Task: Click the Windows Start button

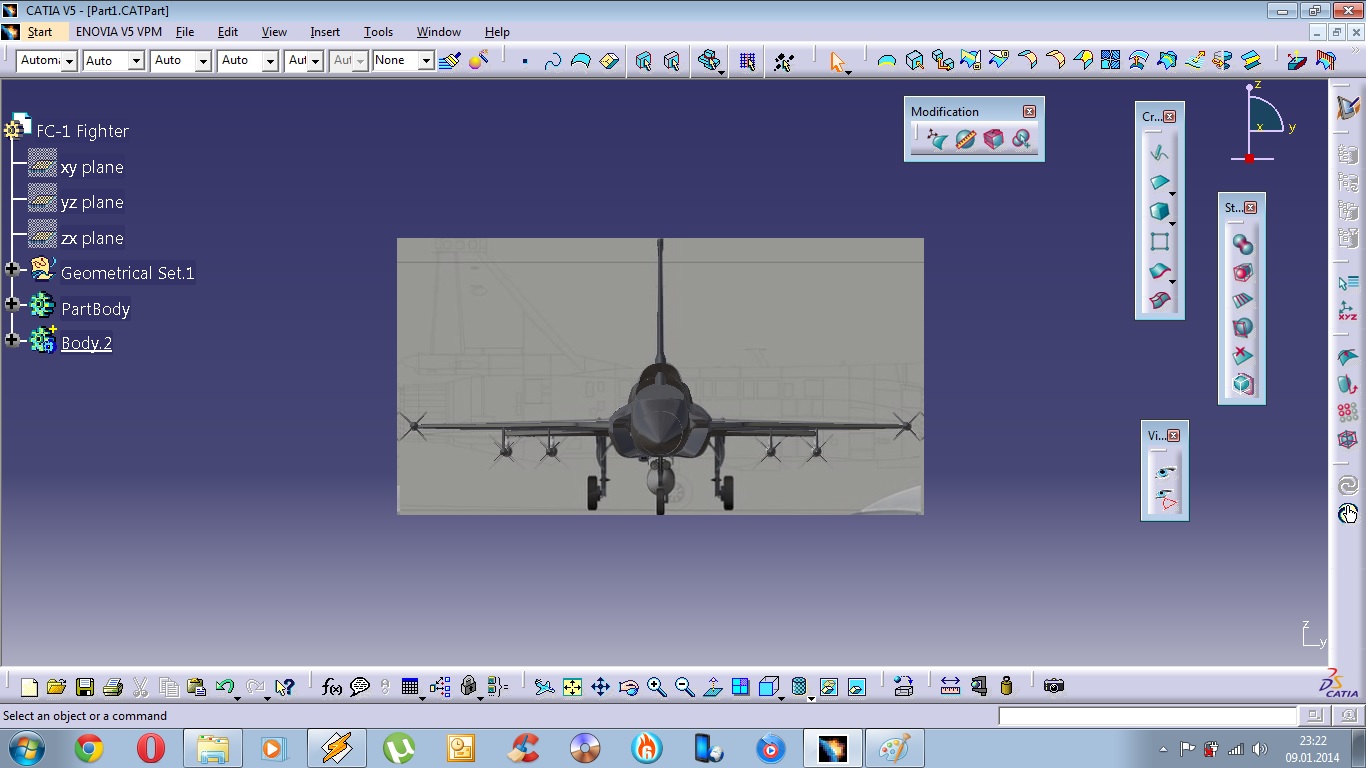Action: (26, 748)
